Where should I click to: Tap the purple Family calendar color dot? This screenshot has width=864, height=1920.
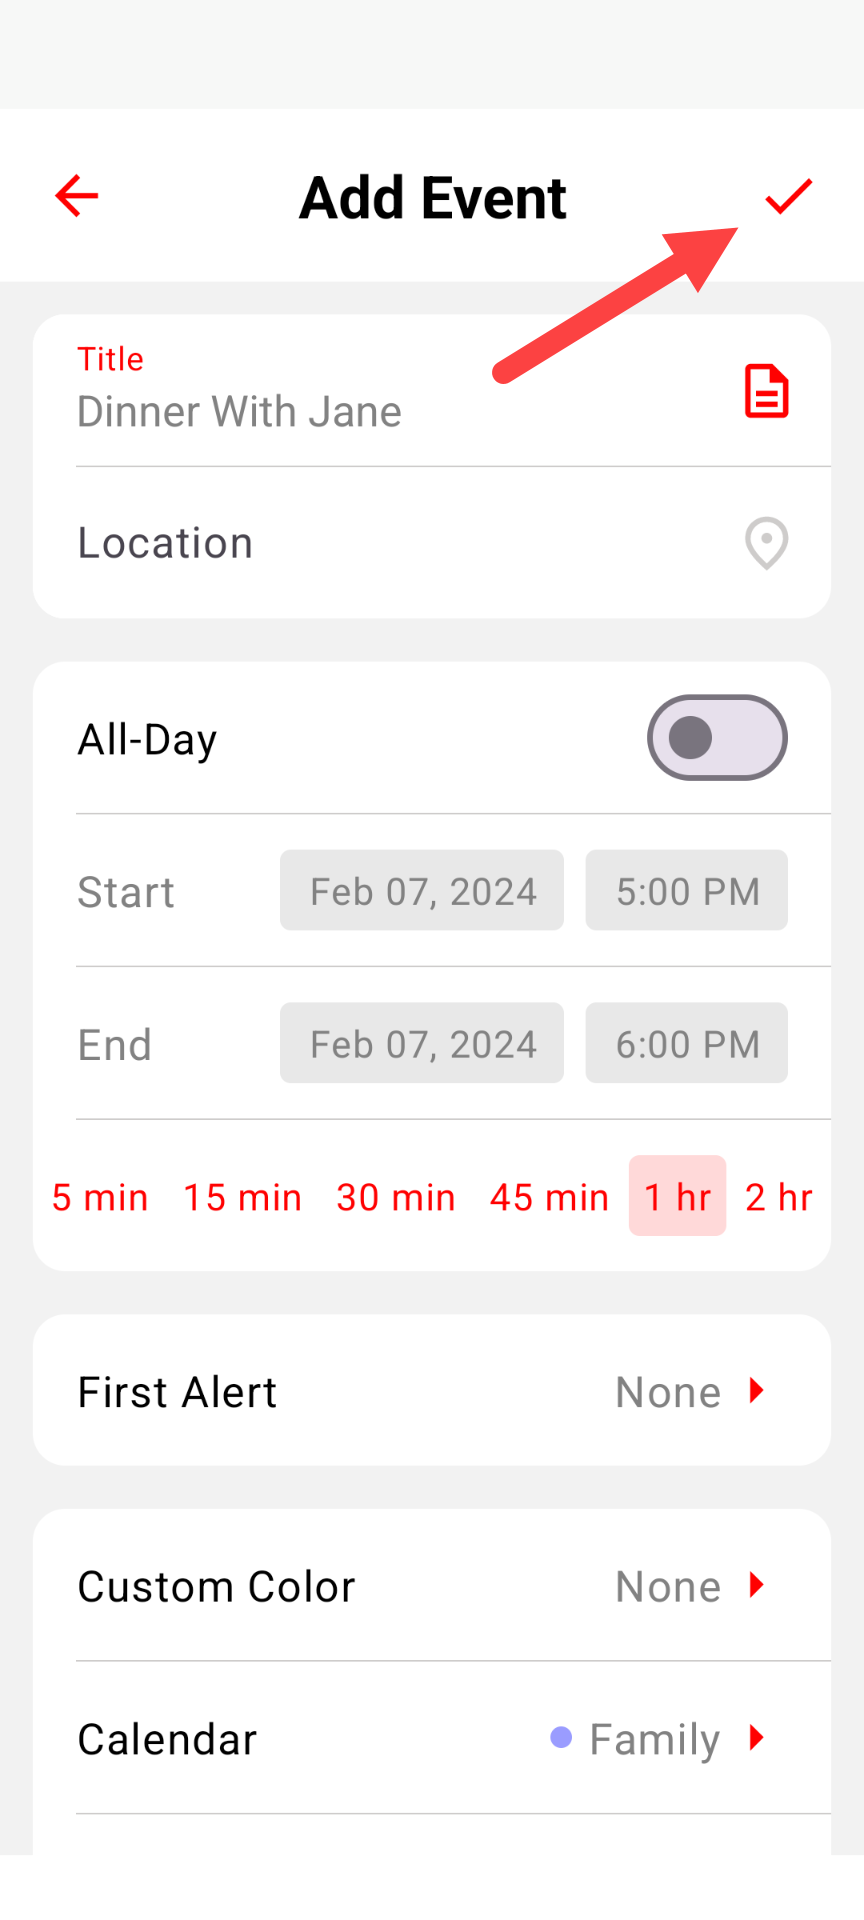pos(561,1738)
